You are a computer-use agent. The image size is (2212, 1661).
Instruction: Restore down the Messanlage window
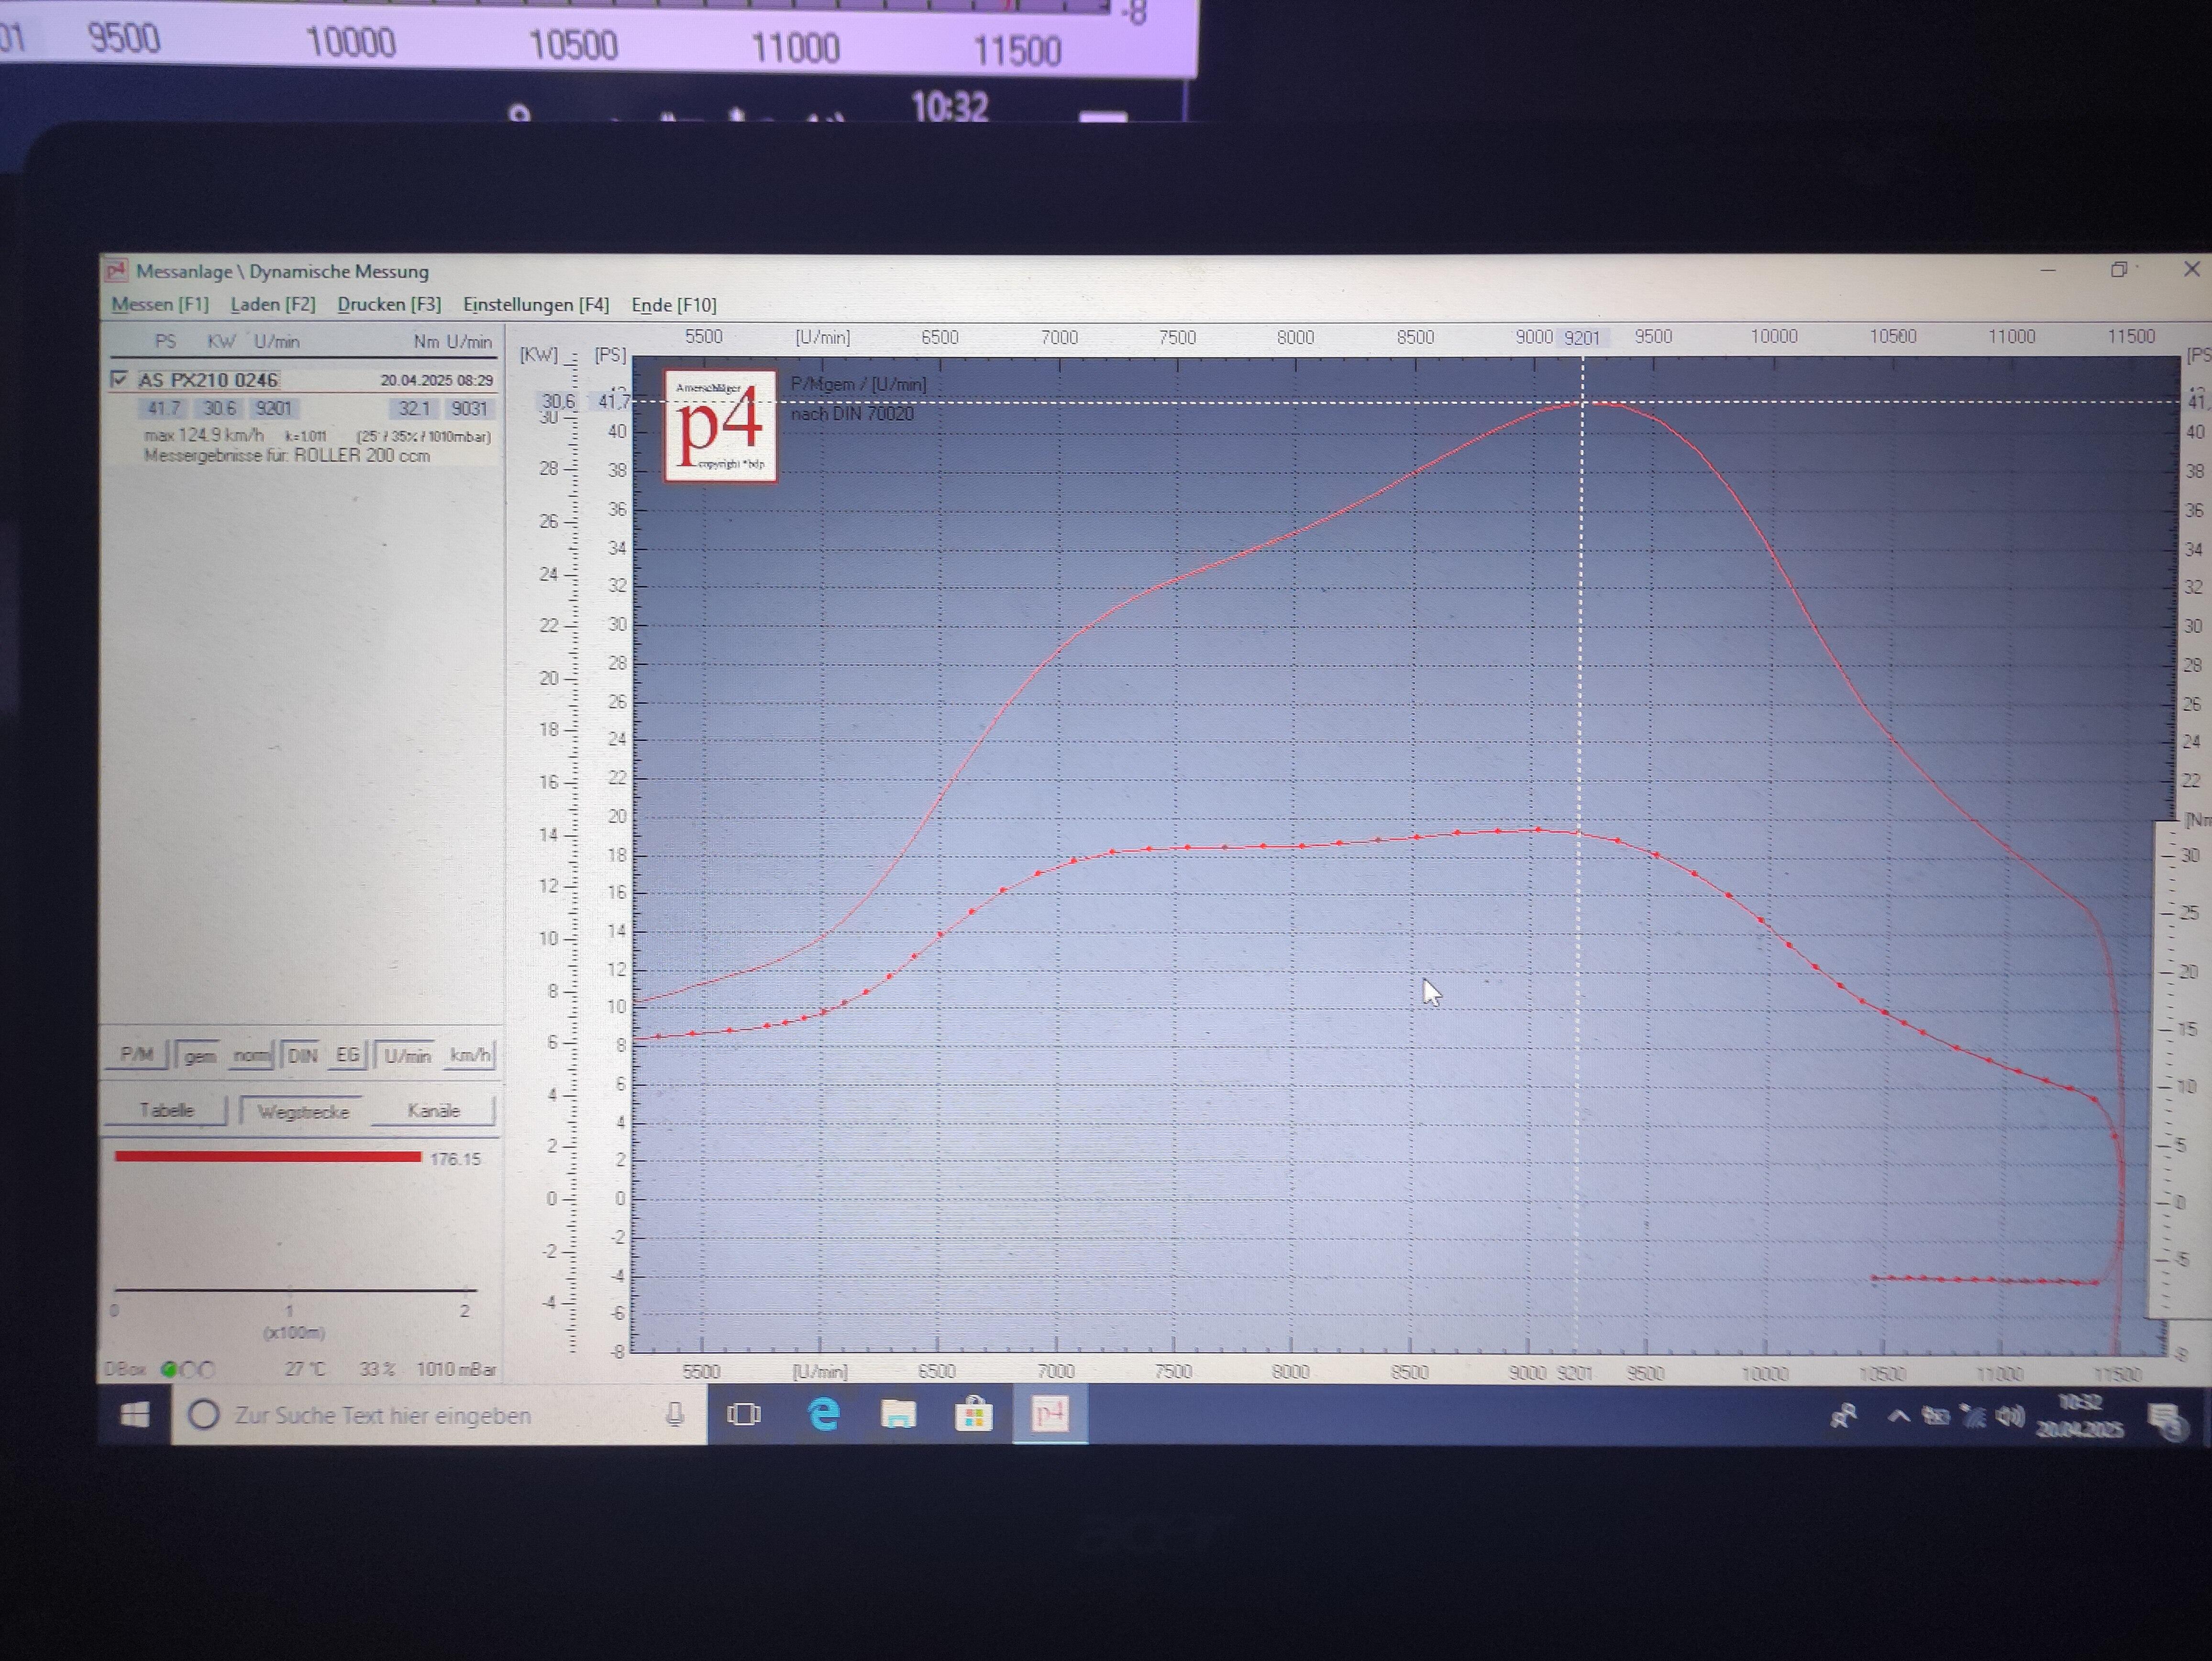tap(2118, 270)
